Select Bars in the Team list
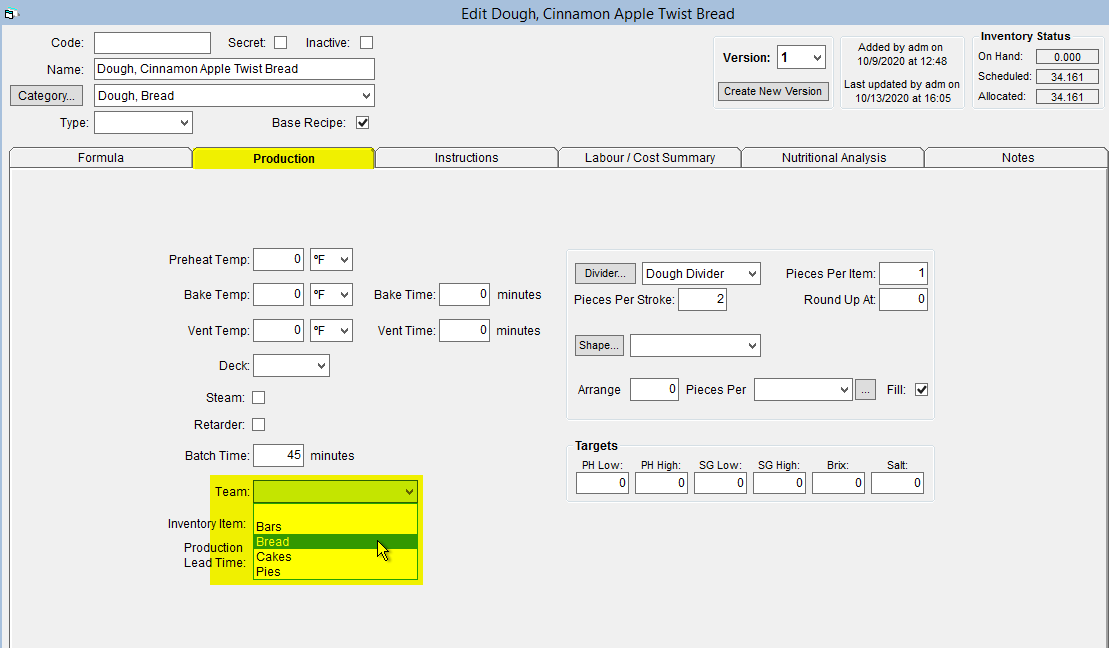Screen dimensions: 1109x648 pyautogui.click(x=335, y=527)
